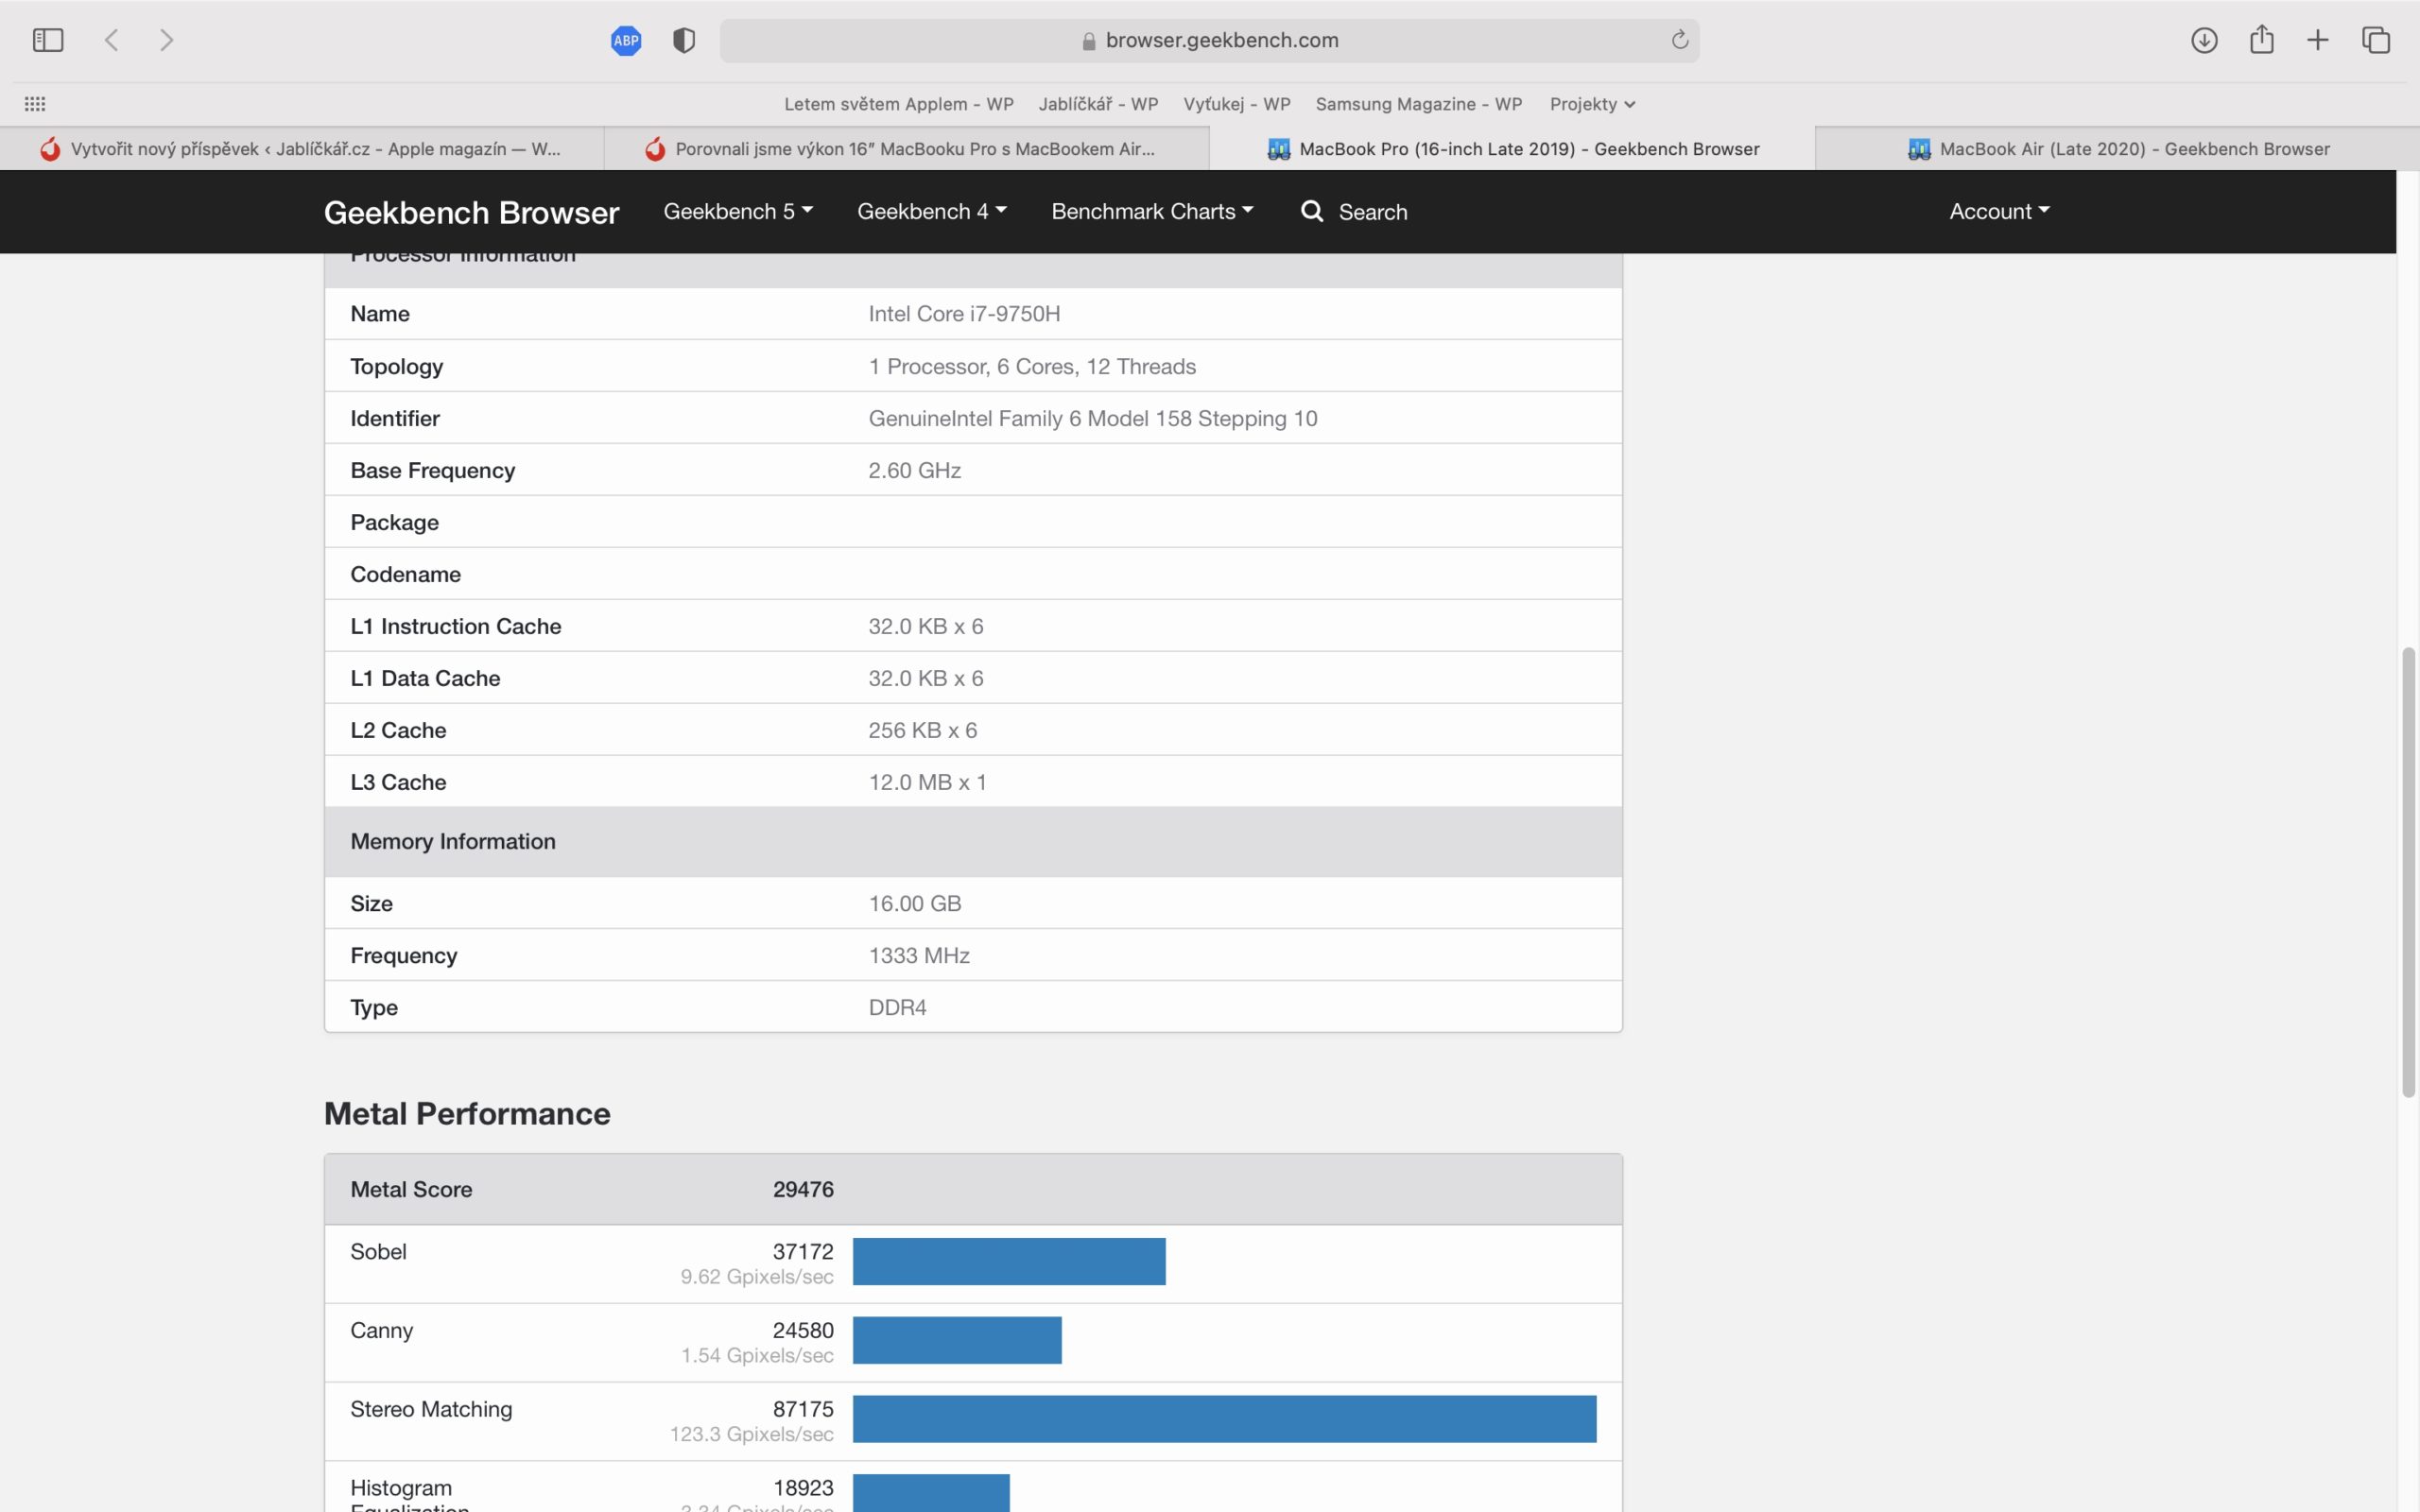
Task: Select the topology value '1 Processor, 6 Cores, 12 Threads'
Action: pyautogui.click(x=1032, y=366)
